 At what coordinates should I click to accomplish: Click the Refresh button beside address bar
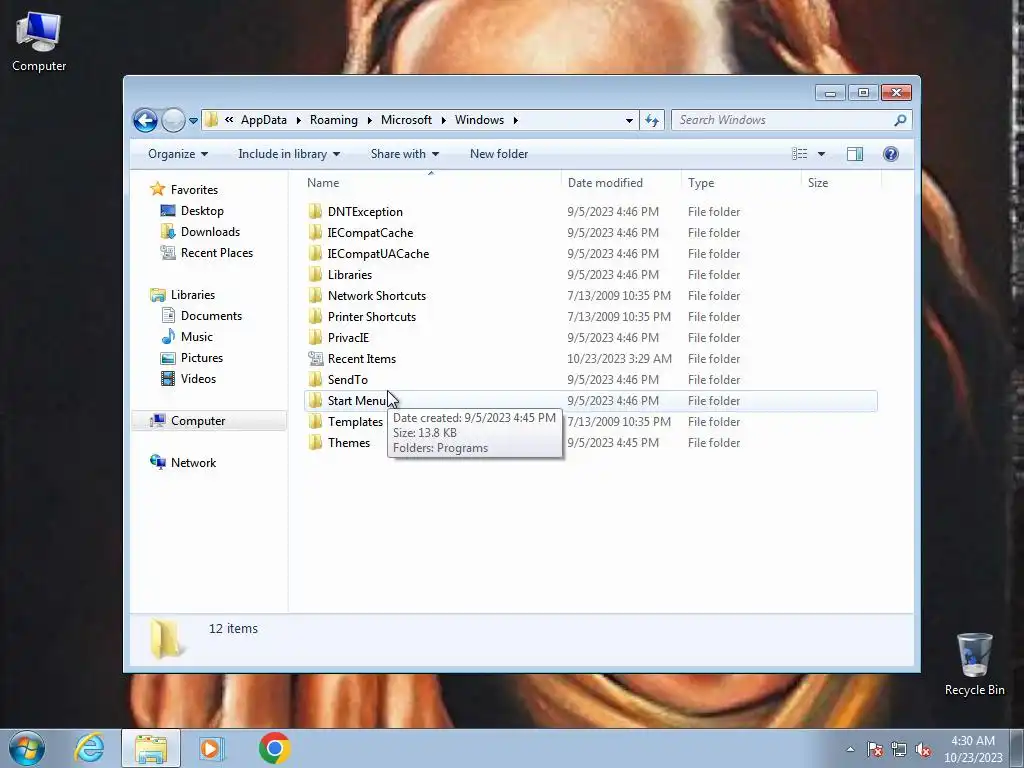coord(652,120)
